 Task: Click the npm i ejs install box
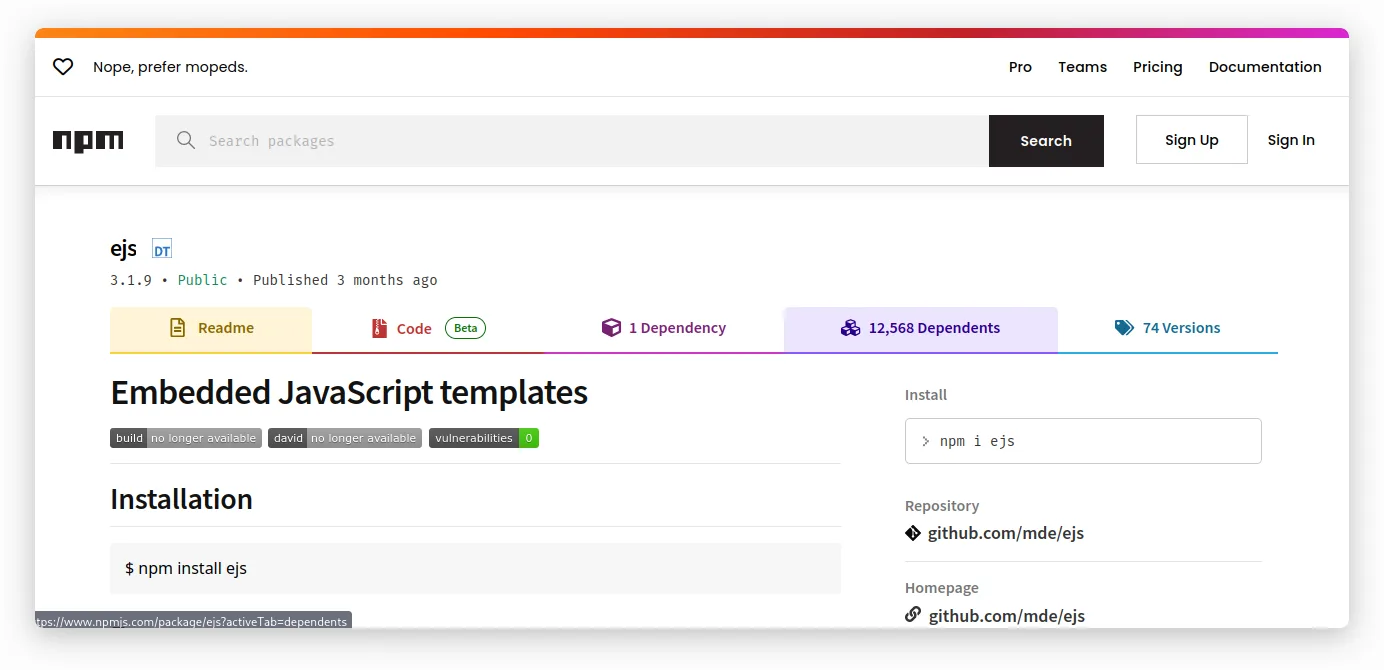[x=1083, y=441]
